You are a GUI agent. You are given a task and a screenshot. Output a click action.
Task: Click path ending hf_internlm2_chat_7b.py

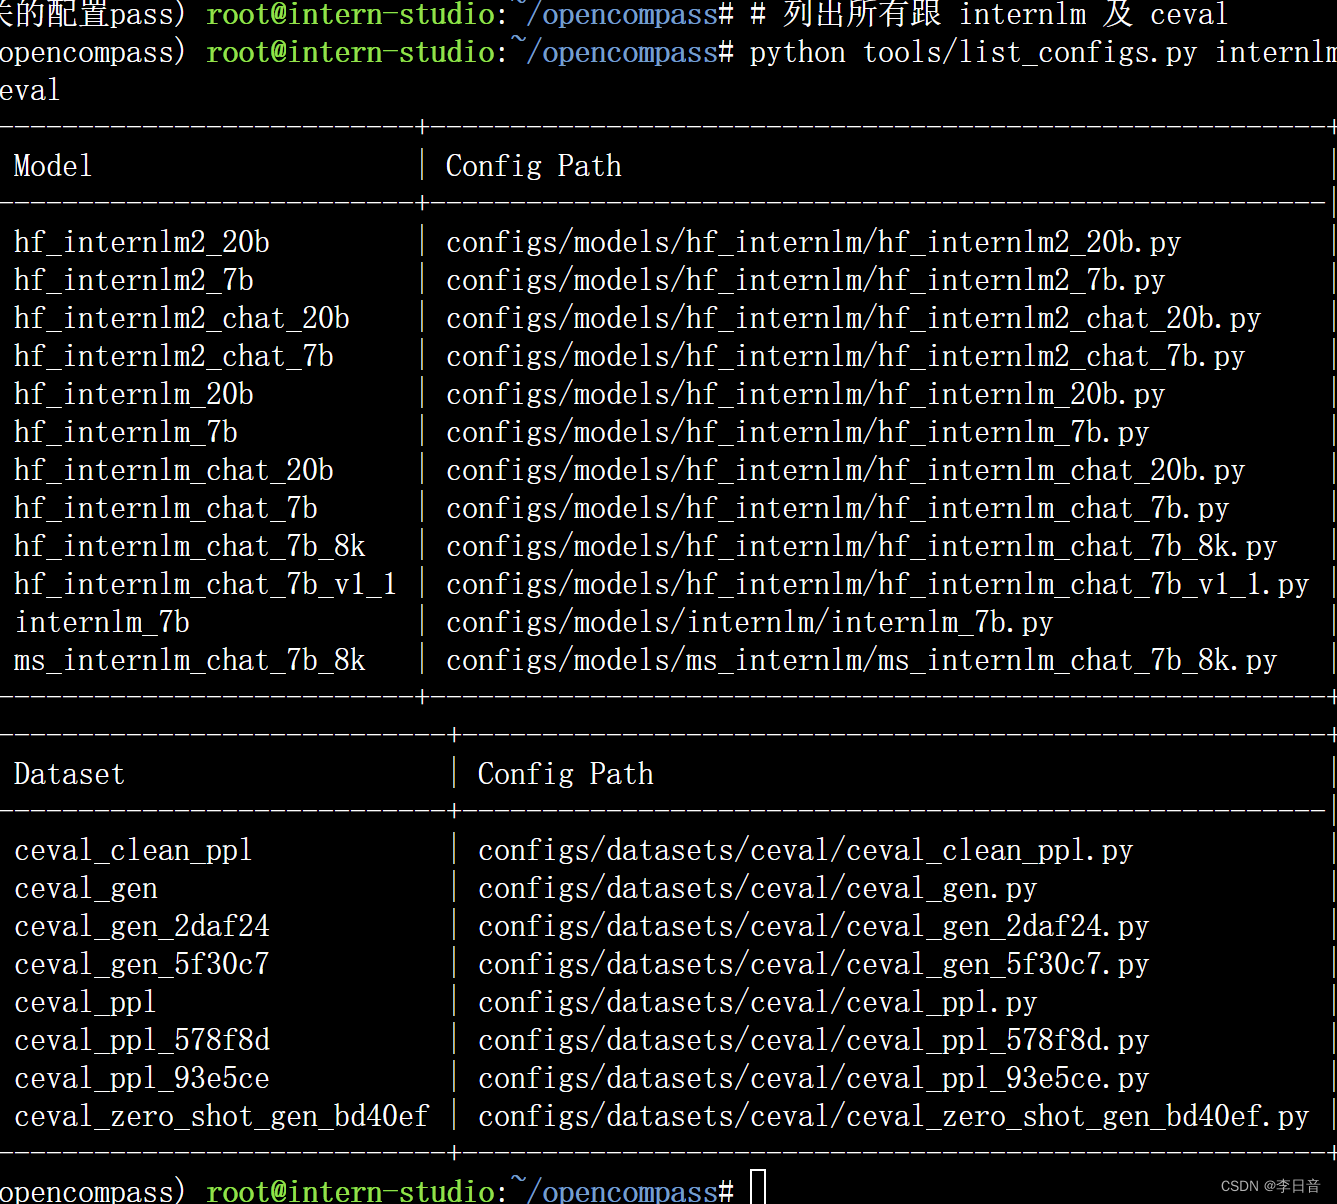(x=846, y=357)
